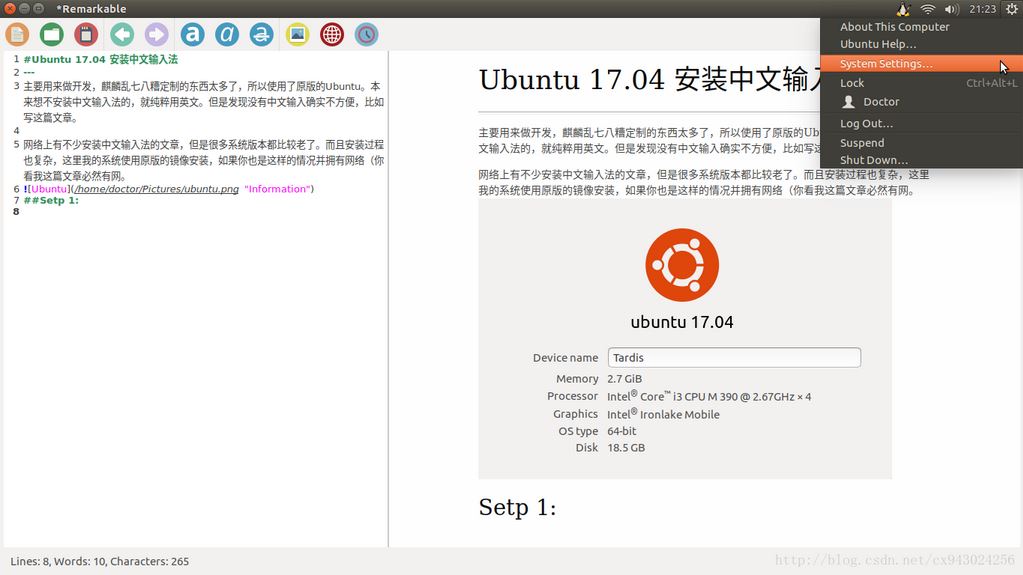Click the Processor value 'Intel Core i3 CPU'
The height and width of the screenshot is (575, 1023).
tap(709, 396)
